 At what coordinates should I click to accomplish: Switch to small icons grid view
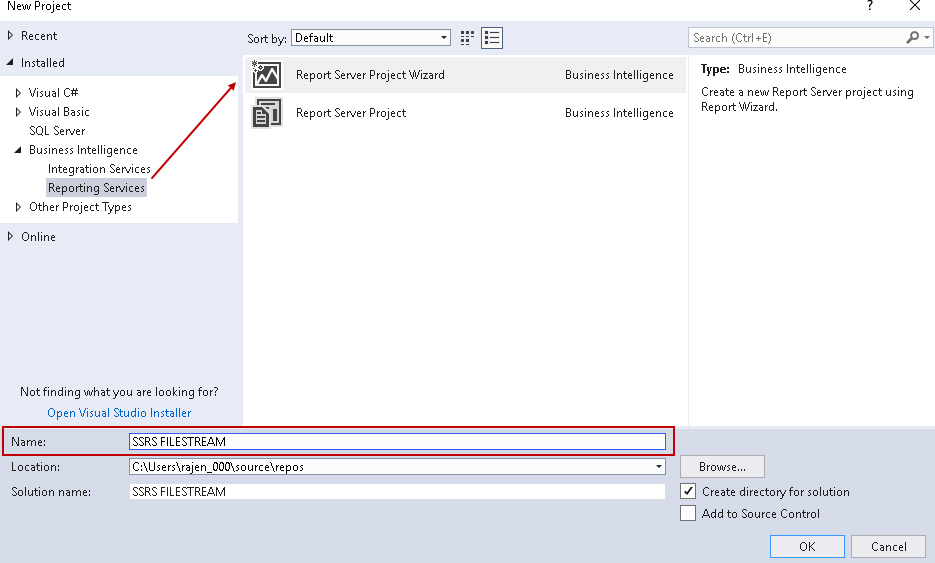click(x=467, y=38)
